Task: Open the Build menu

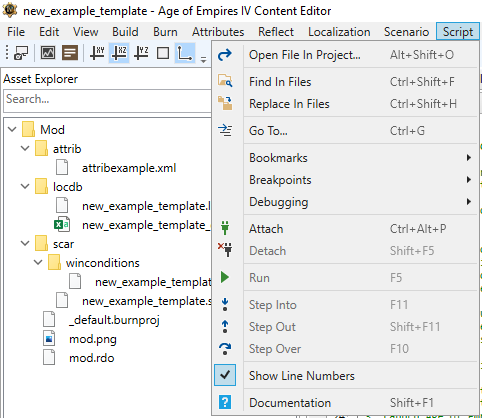Action: (125, 32)
